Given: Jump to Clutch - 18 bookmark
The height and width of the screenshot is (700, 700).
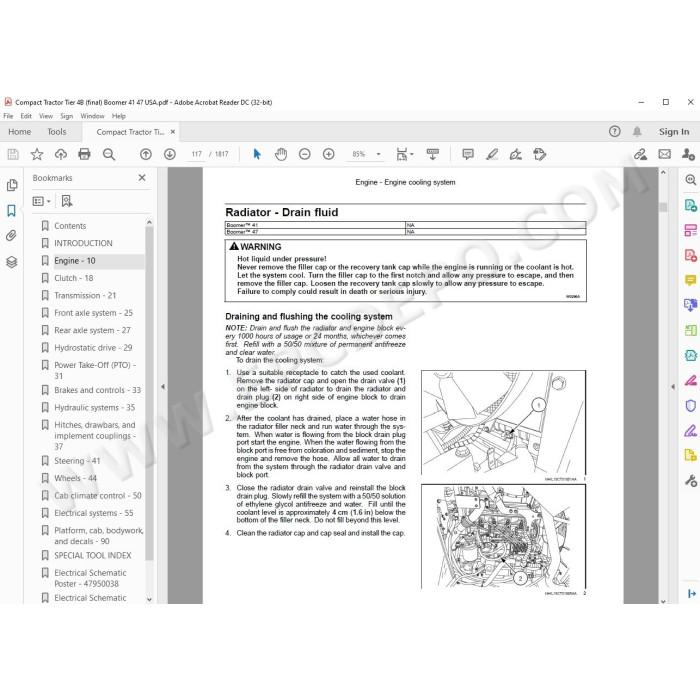Looking at the screenshot, I should (x=74, y=278).
